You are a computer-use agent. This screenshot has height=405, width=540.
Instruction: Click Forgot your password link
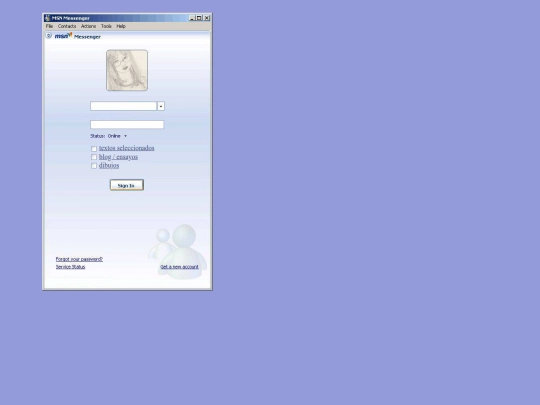point(79,259)
